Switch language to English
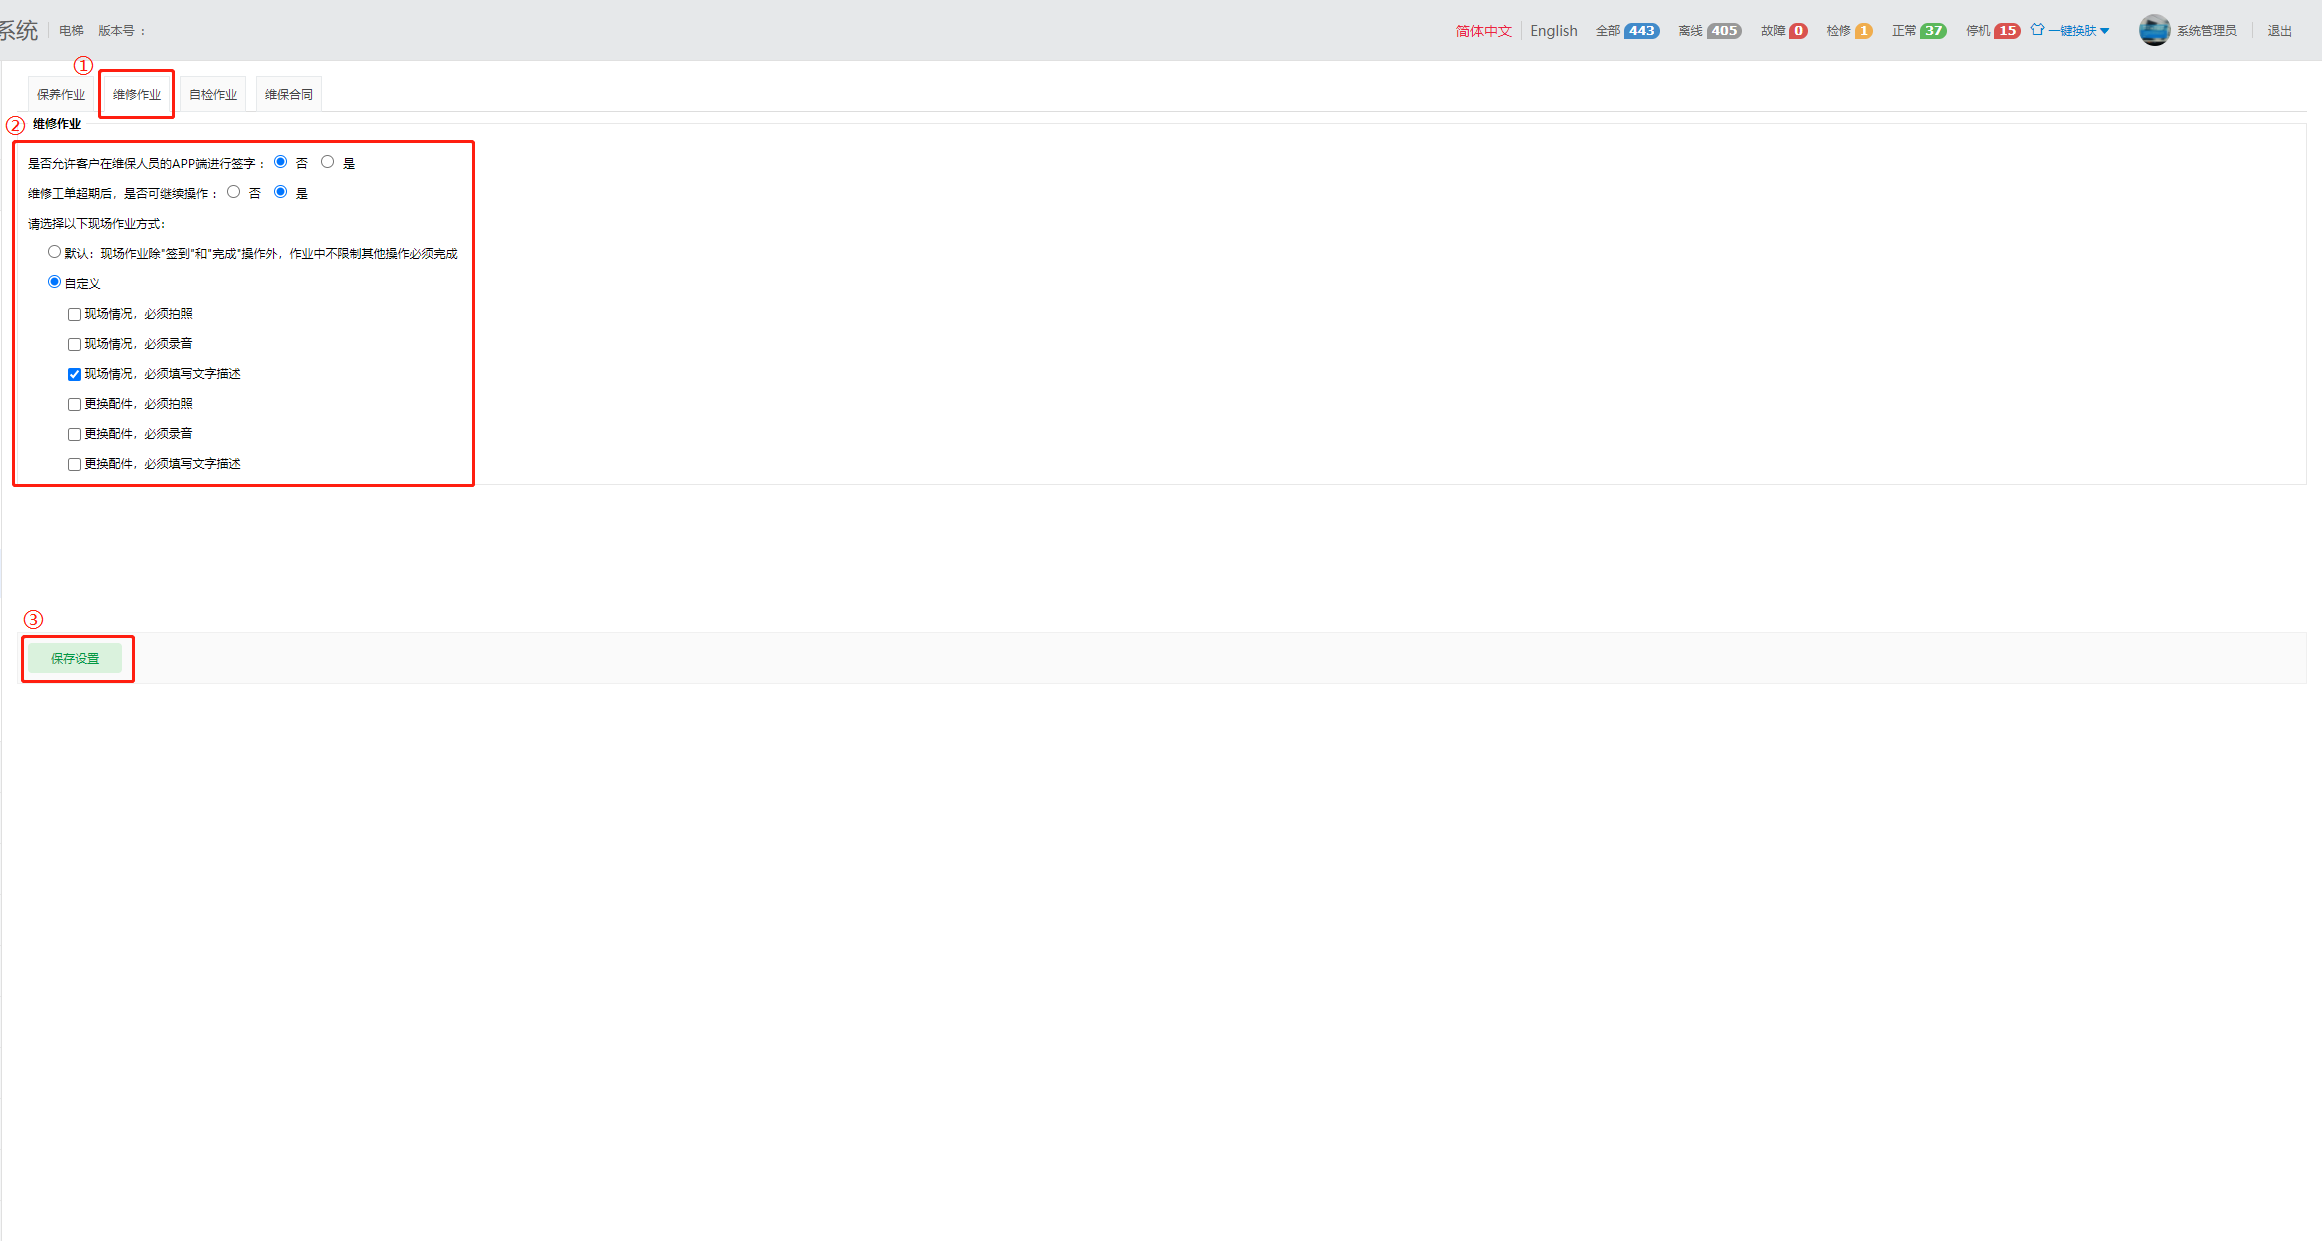Viewport: 2322px width, 1241px height. point(1553,31)
